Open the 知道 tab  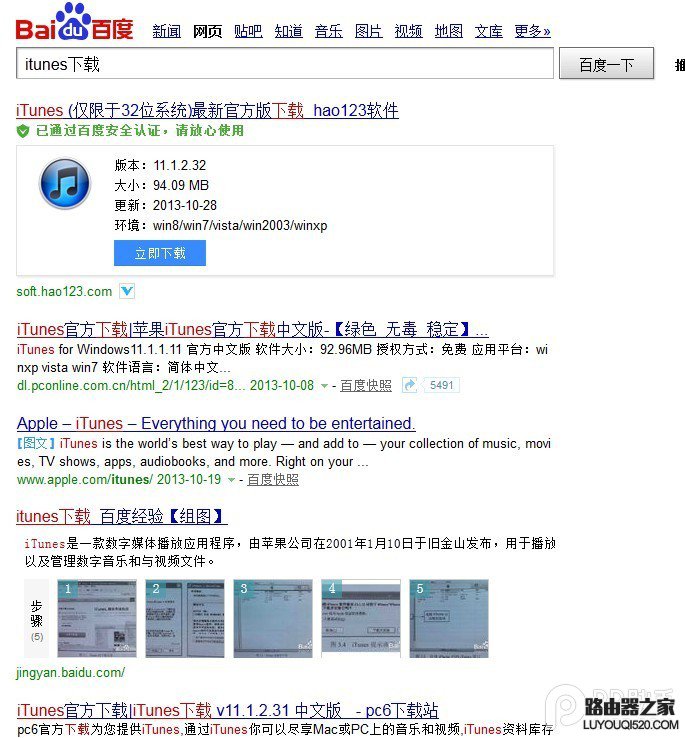(289, 31)
